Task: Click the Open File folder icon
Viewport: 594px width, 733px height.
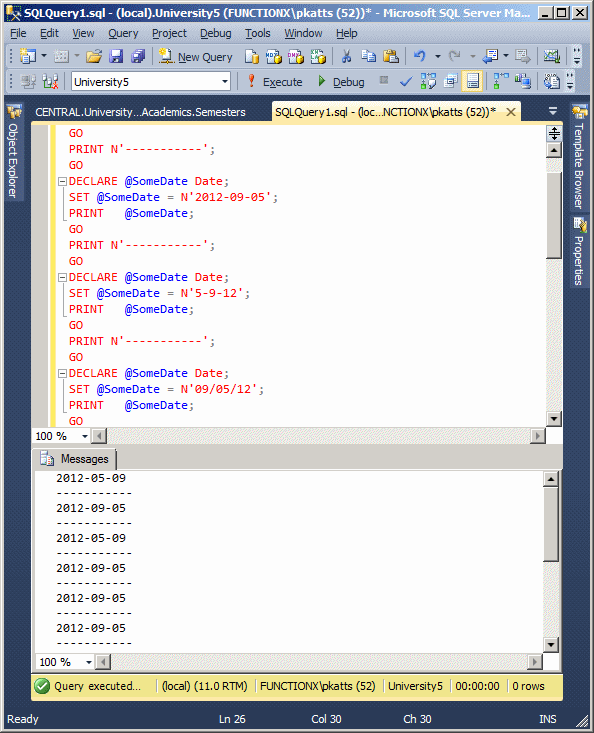Action: click(94, 57)
